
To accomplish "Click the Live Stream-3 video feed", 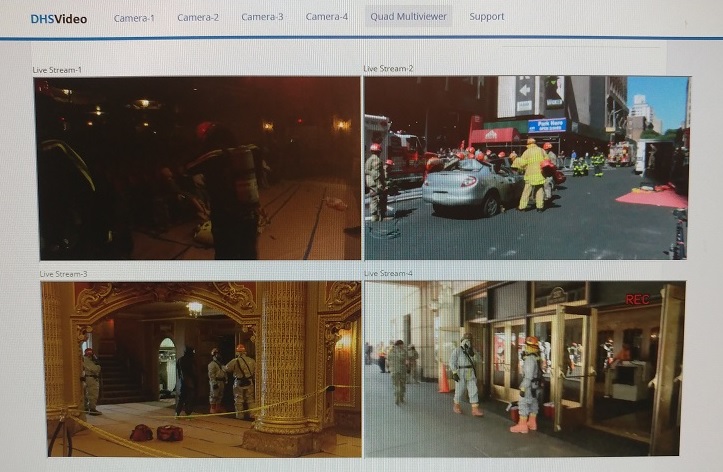I will point(200,368).
